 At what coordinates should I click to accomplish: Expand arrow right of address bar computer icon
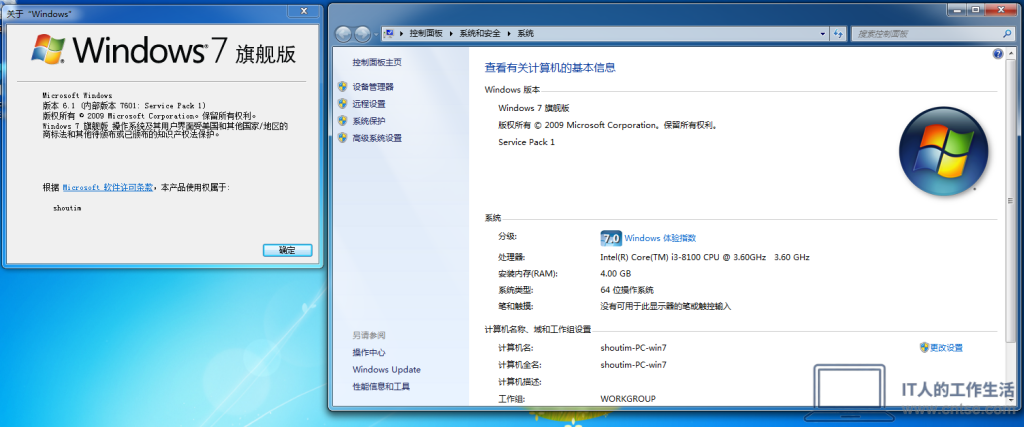click(400, 33)
